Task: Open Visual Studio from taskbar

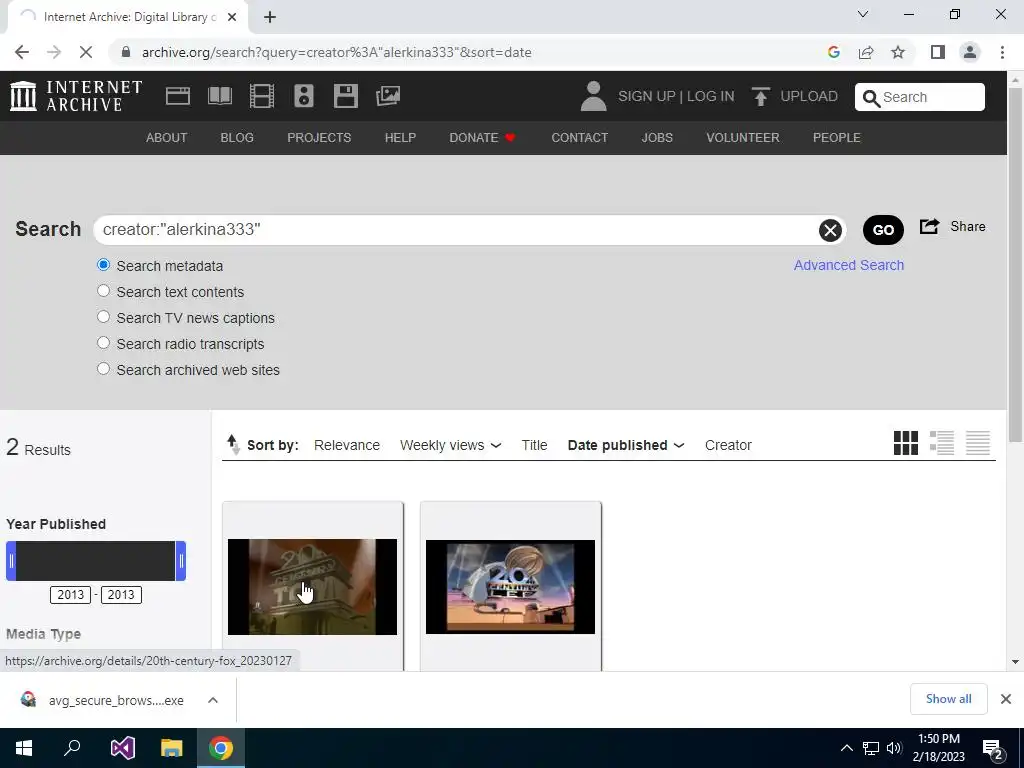Action: pyautogui.click(x=122, y=748)
